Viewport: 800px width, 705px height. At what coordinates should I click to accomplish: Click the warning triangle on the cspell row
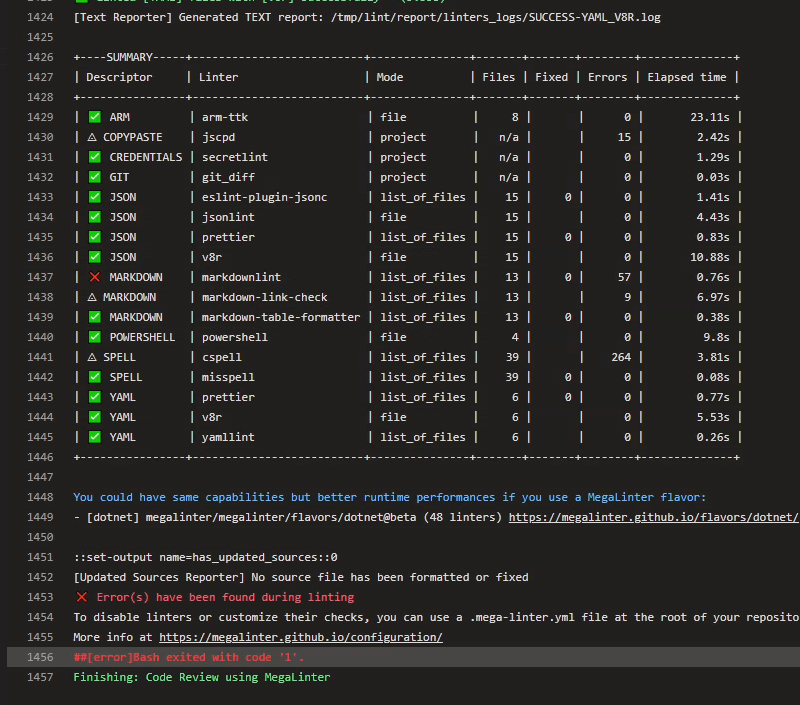point(94,357)
